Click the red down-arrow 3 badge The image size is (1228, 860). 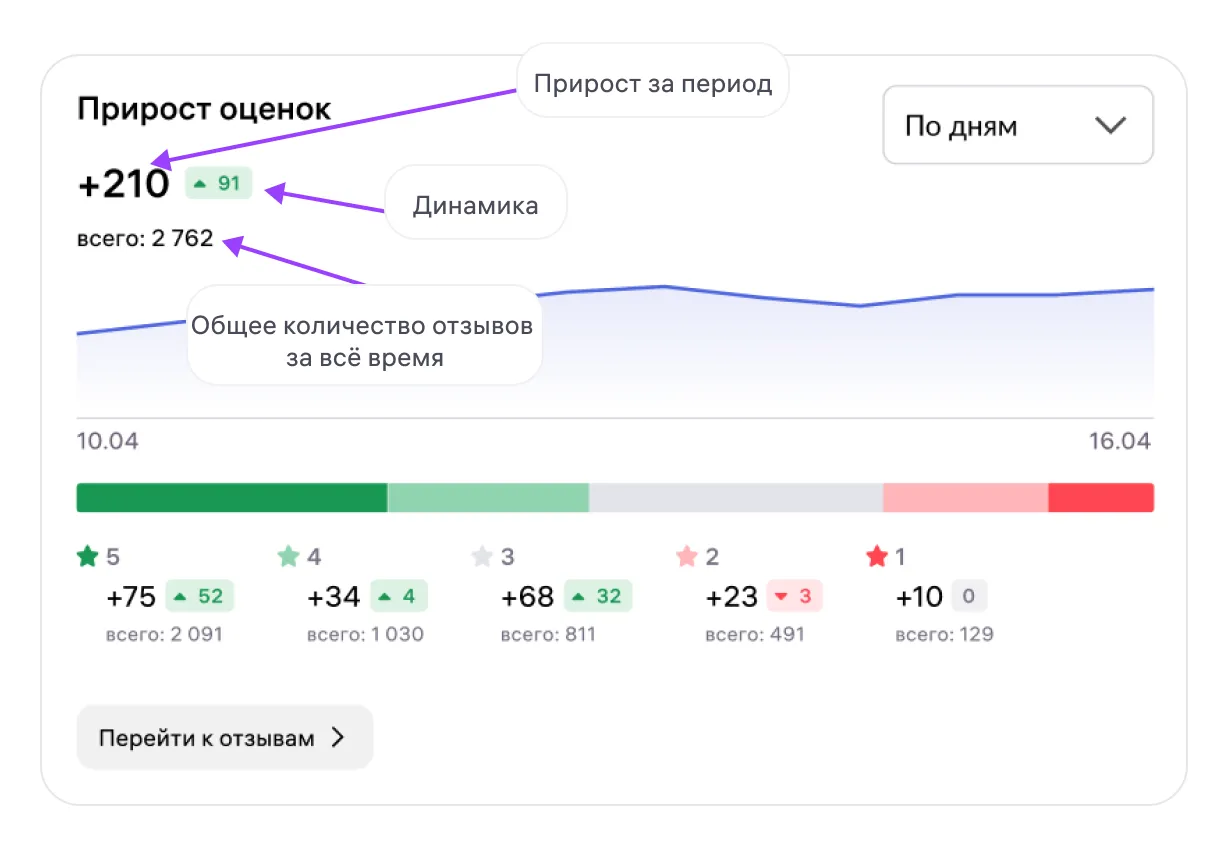[794, 597]
